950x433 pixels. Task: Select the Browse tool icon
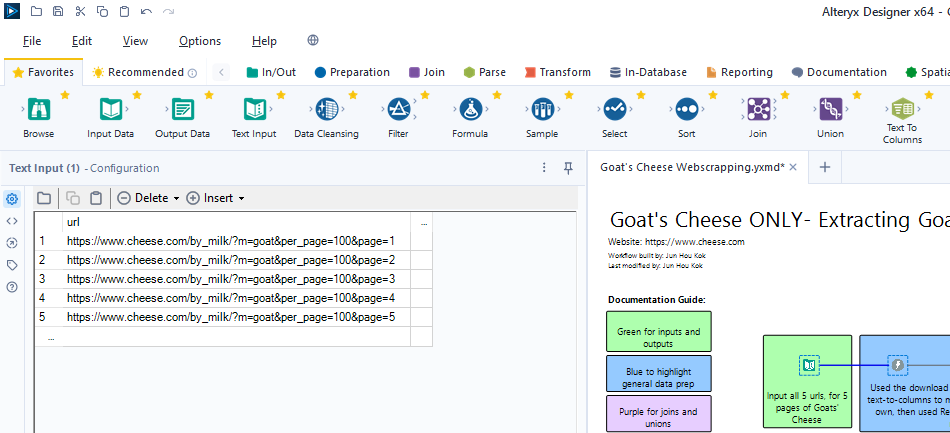[39, 109]
